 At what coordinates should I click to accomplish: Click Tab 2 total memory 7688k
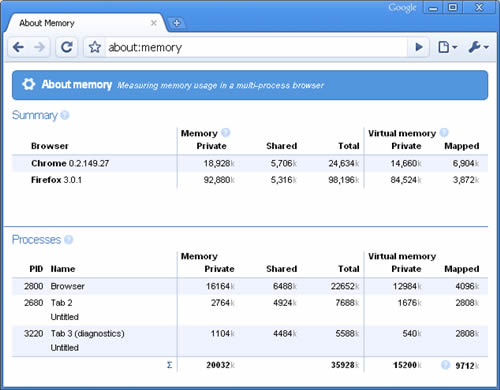tap(347, 303)
